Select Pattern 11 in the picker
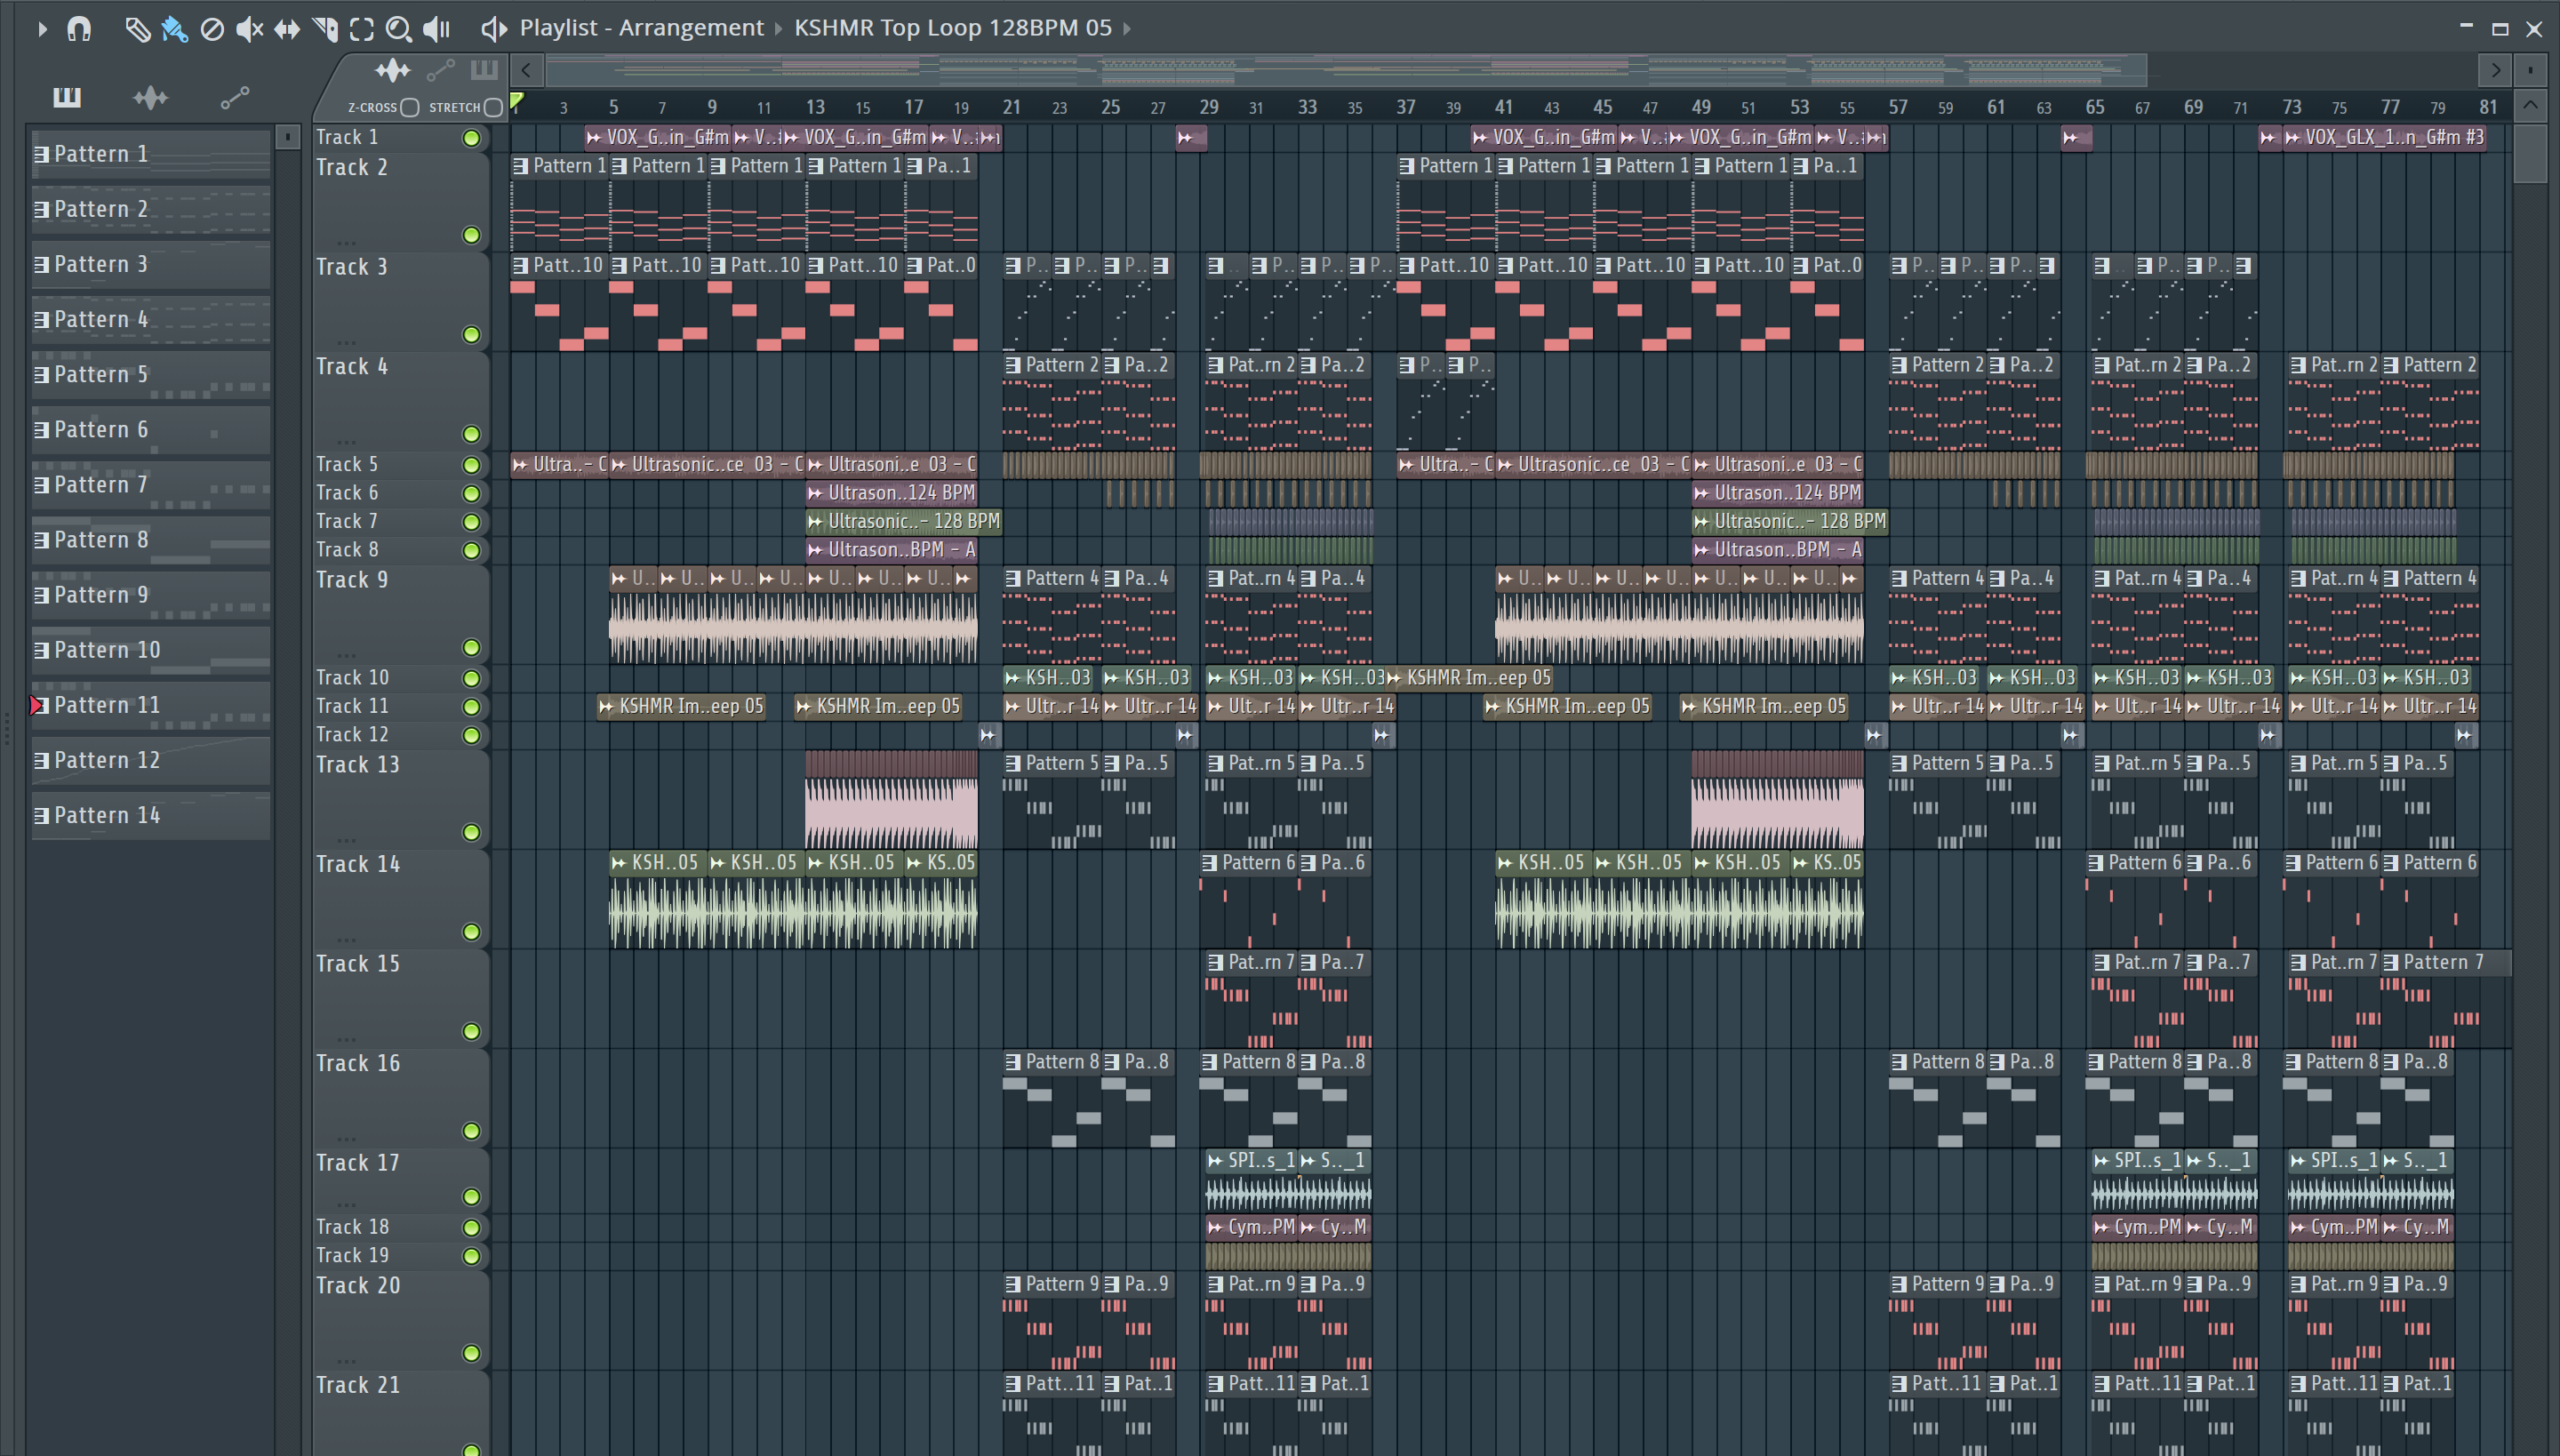2560x1456 pixels. (151, 705)
